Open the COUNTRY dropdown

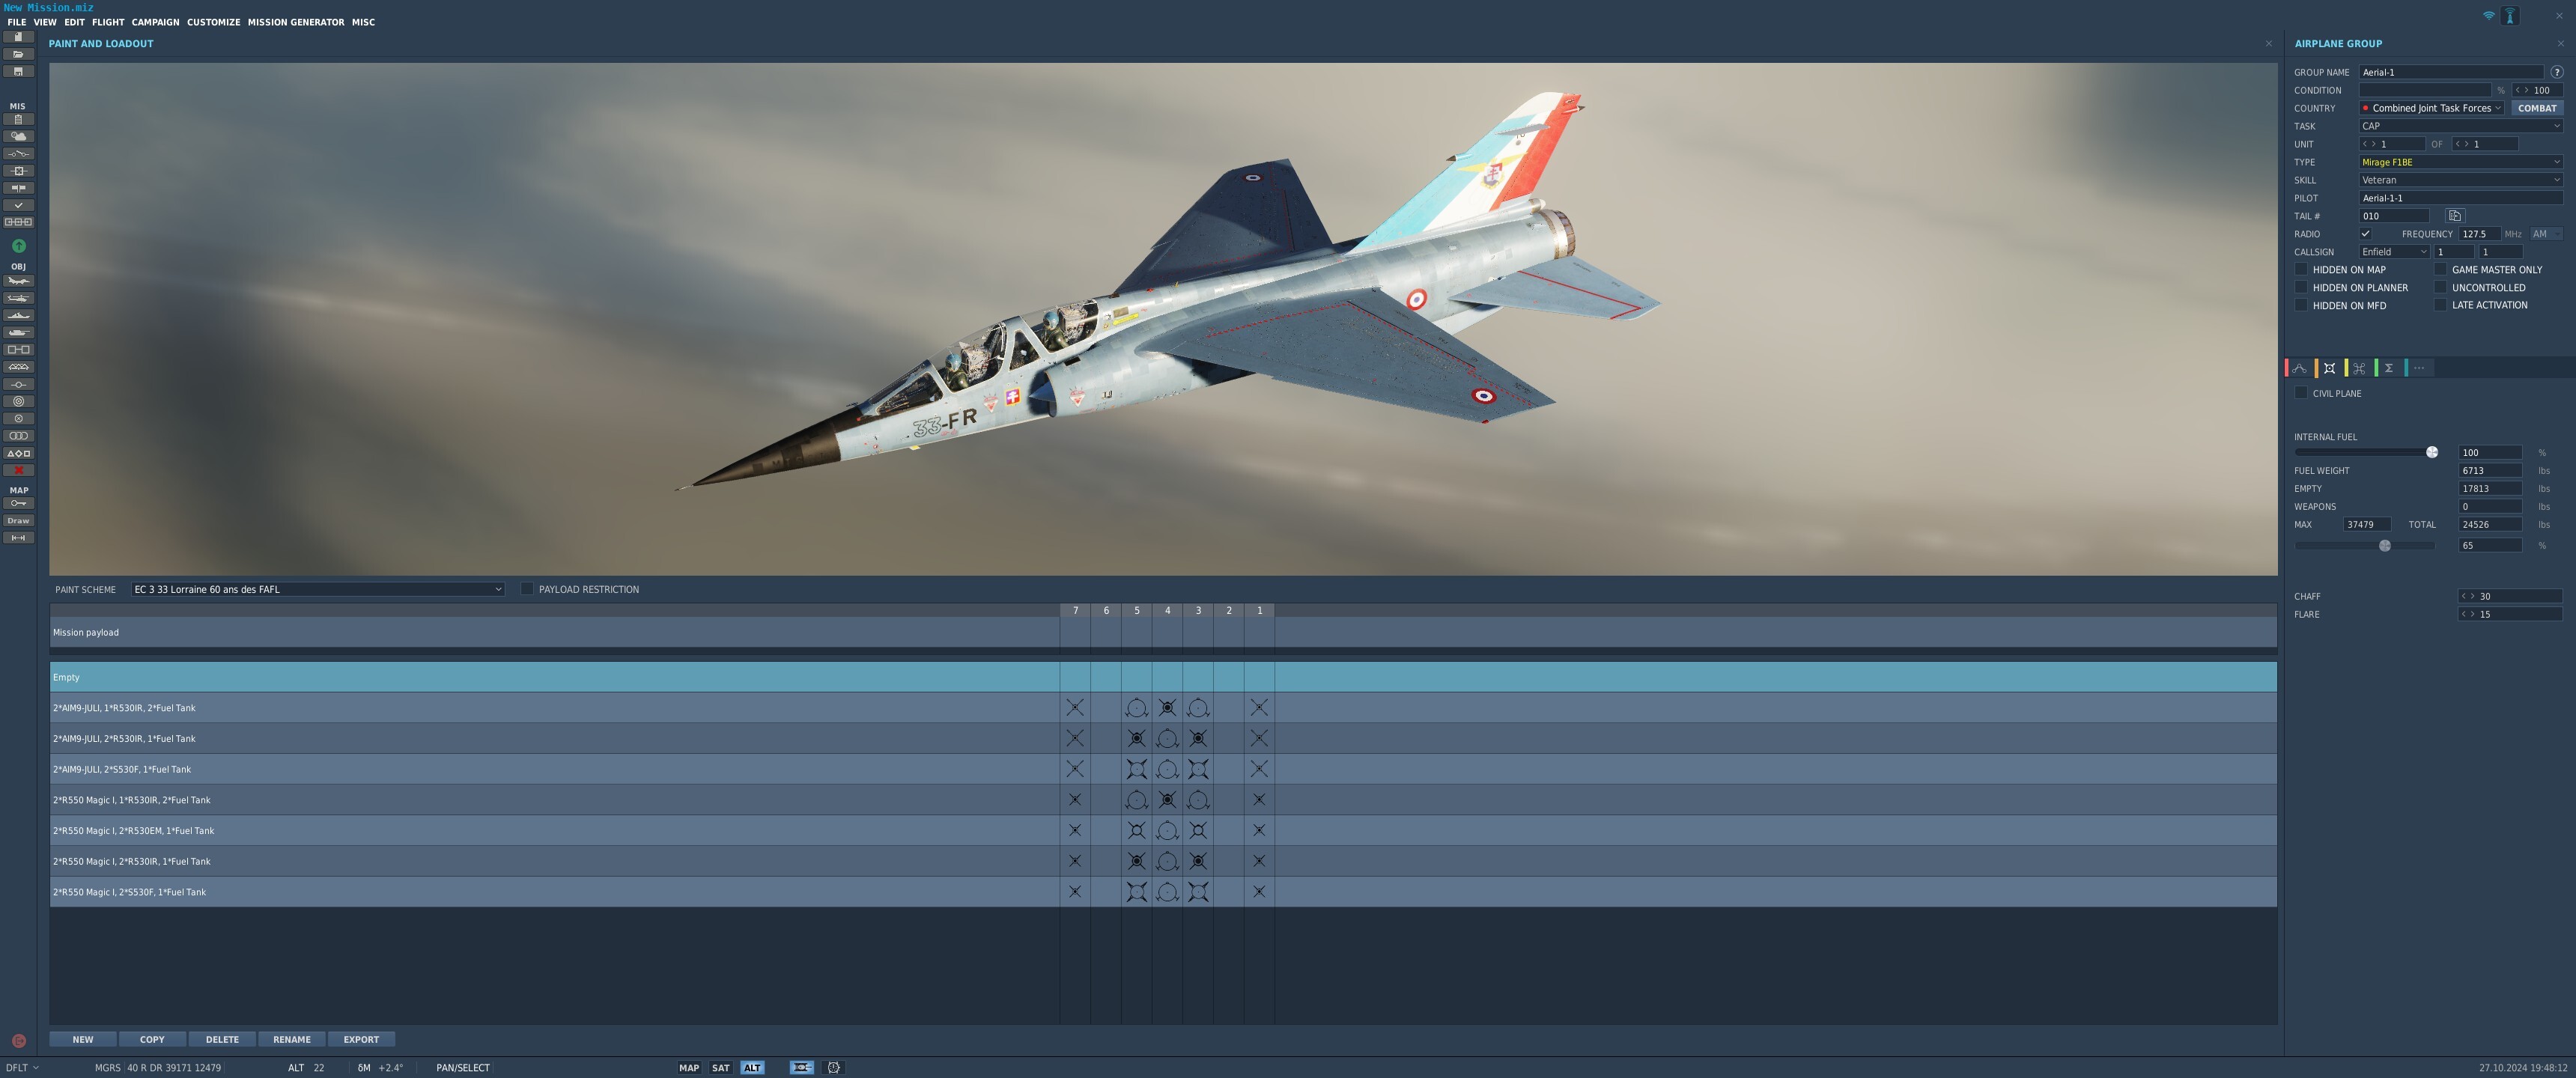point(2431,108)
